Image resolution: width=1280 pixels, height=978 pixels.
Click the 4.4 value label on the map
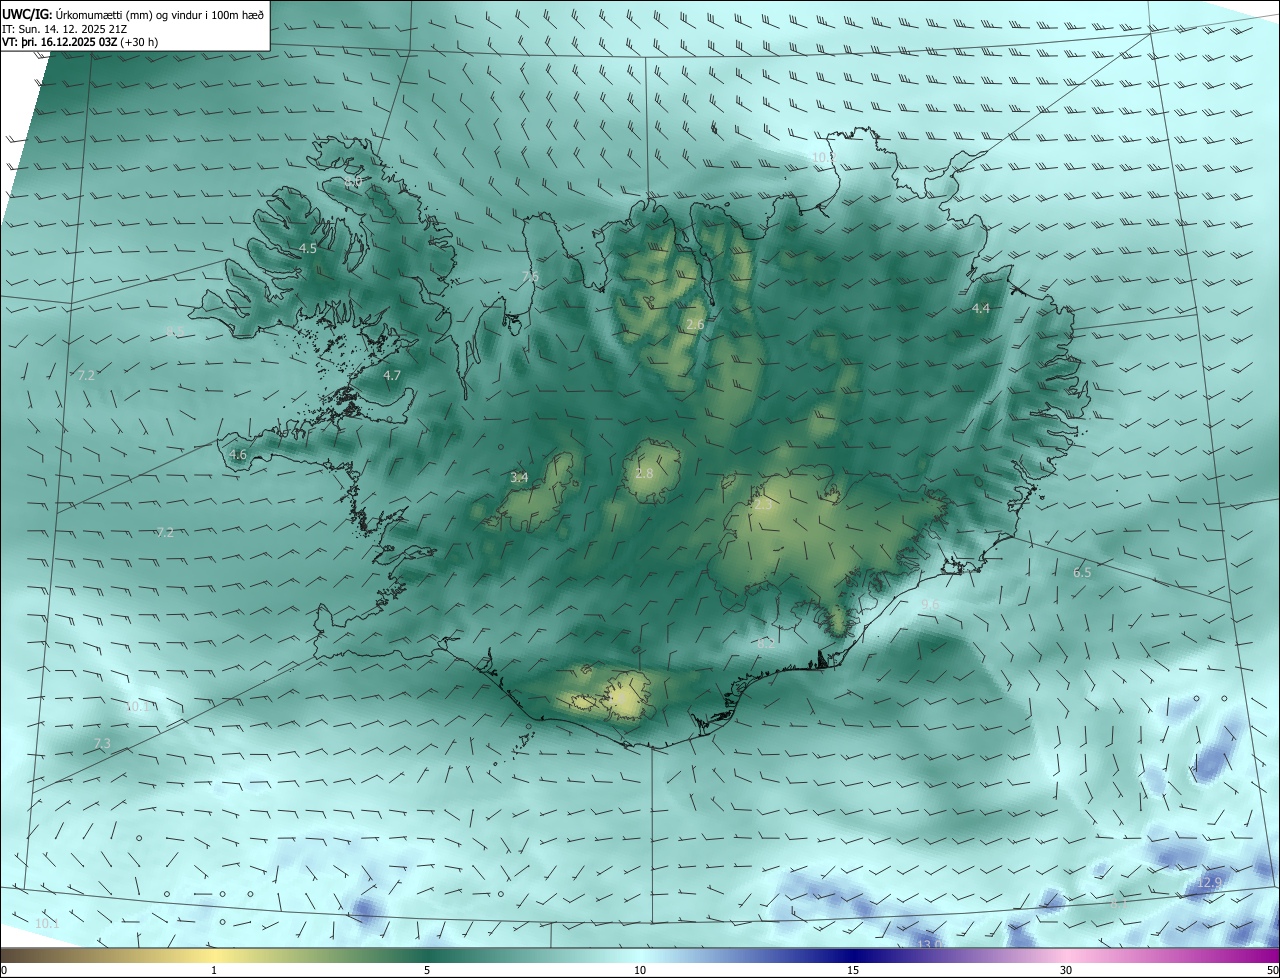click(981, 309)
